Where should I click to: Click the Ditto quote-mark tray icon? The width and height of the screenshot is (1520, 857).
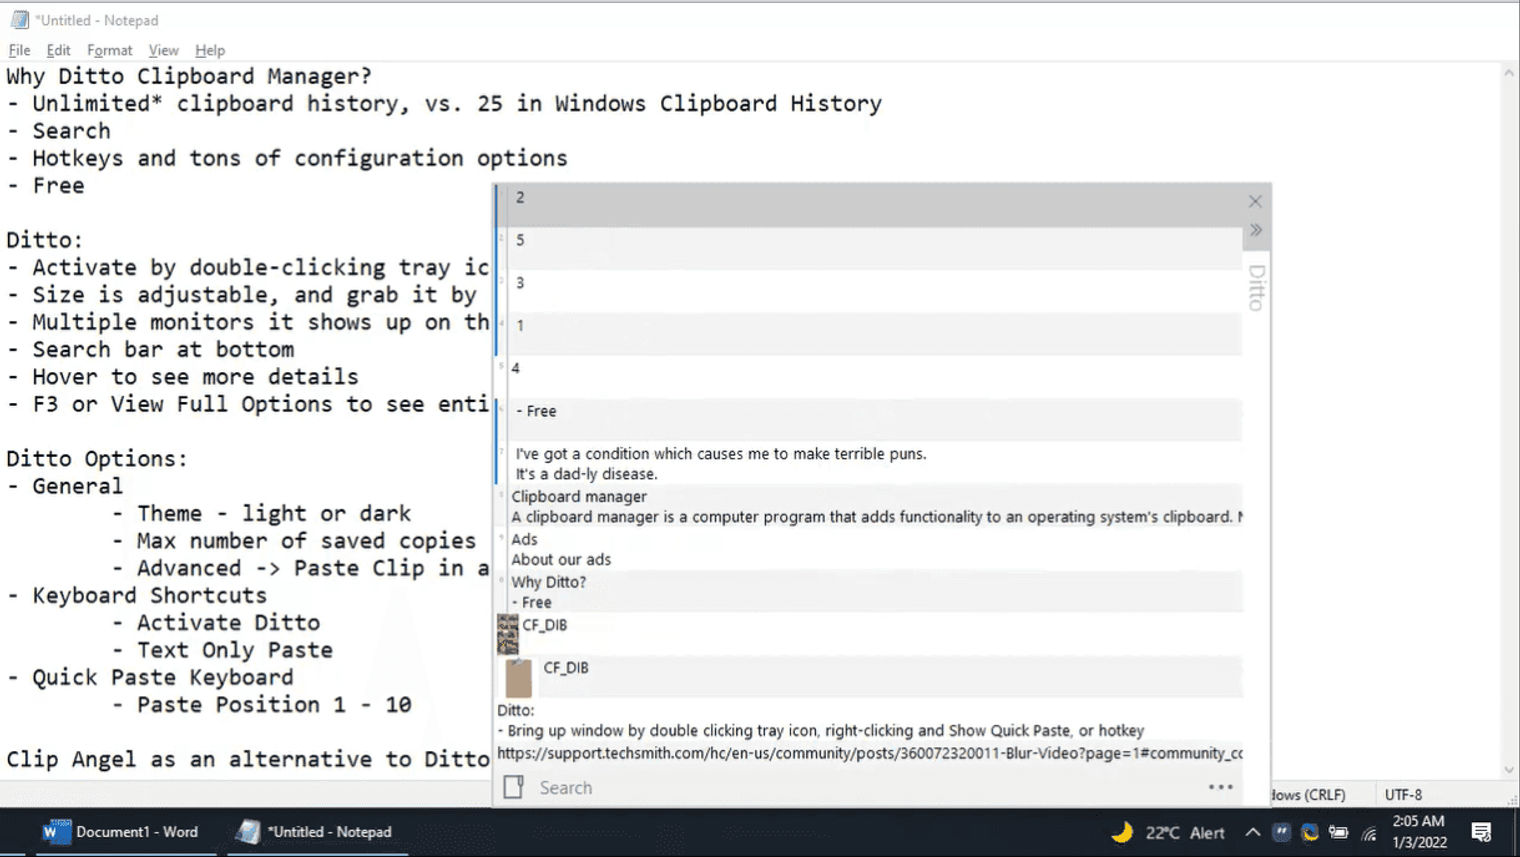tap(1281, 832)
